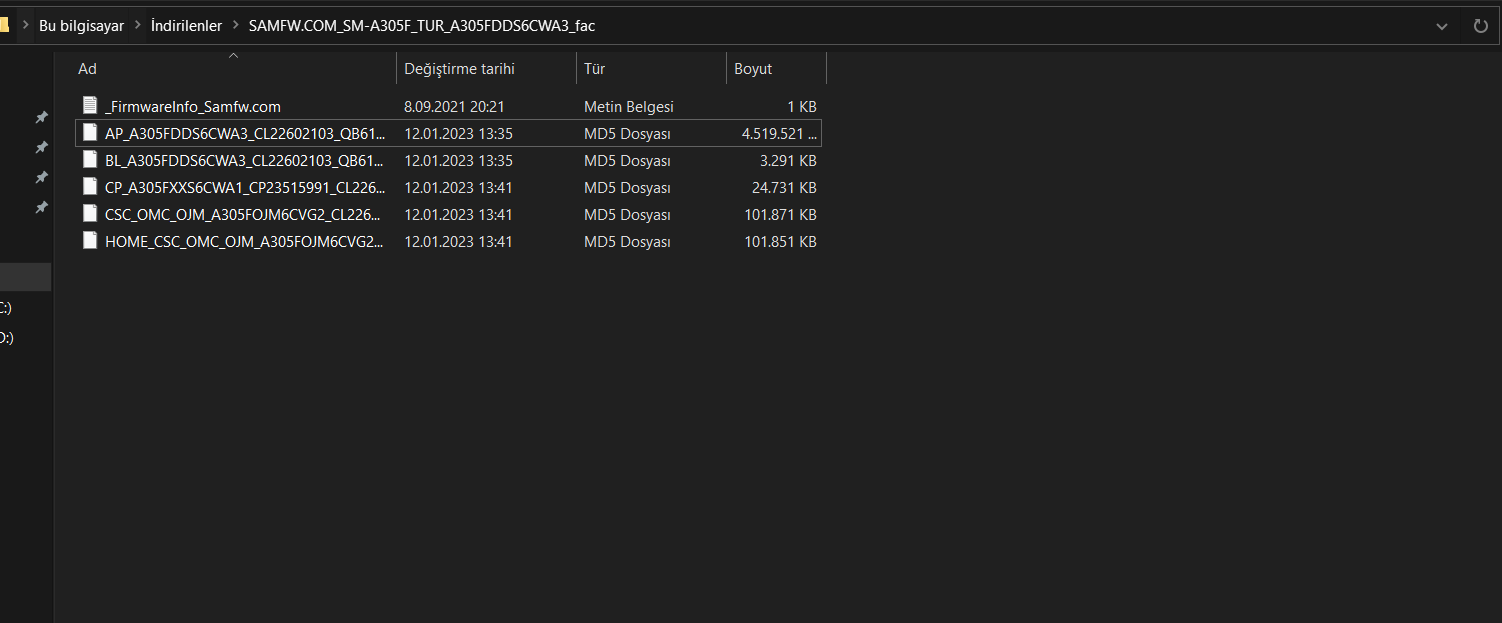Screen dimensions: 1502x623
Task: Click the 4.519.521 size value
Action: coord(779,133)
